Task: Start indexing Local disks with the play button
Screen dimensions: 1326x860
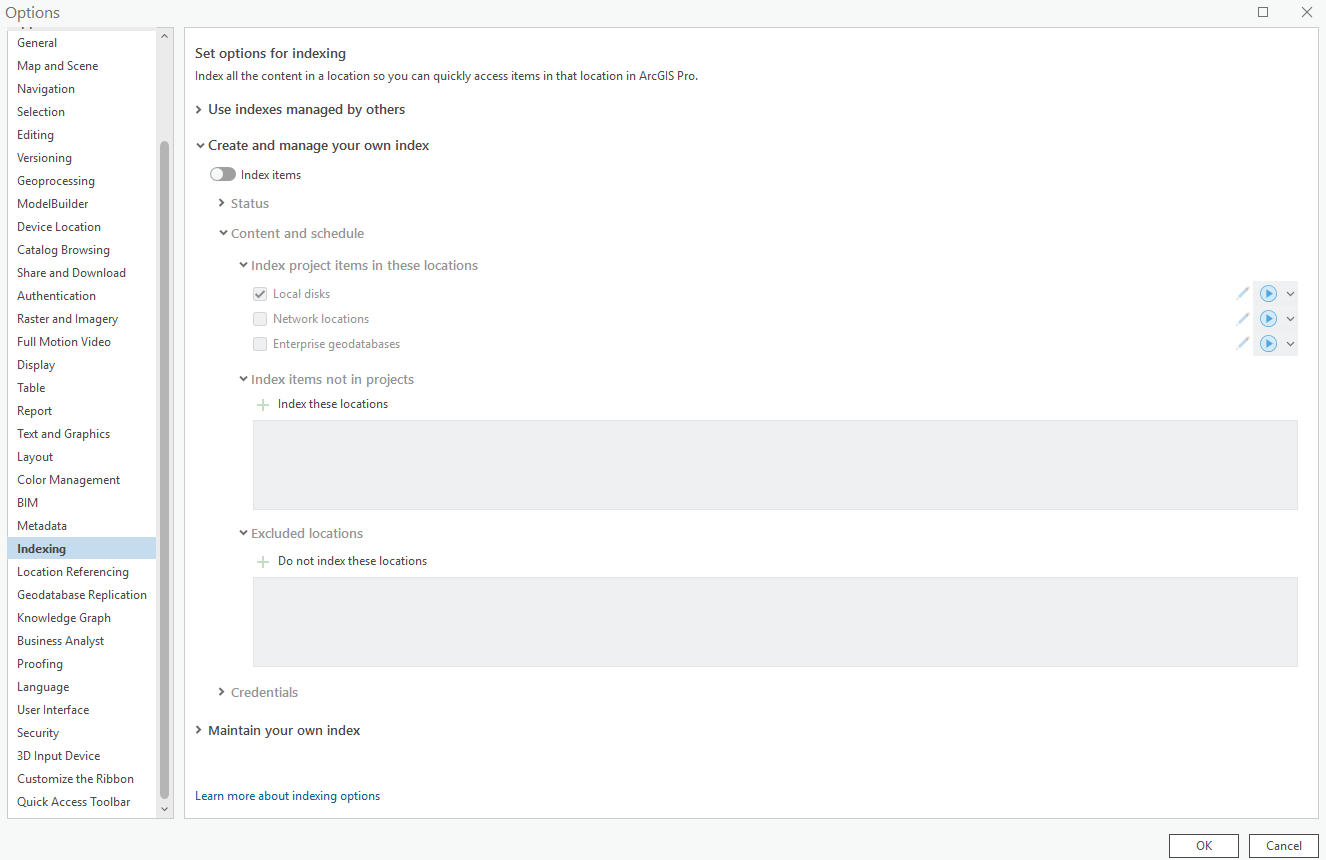Action: click(x=1267, y=293)
